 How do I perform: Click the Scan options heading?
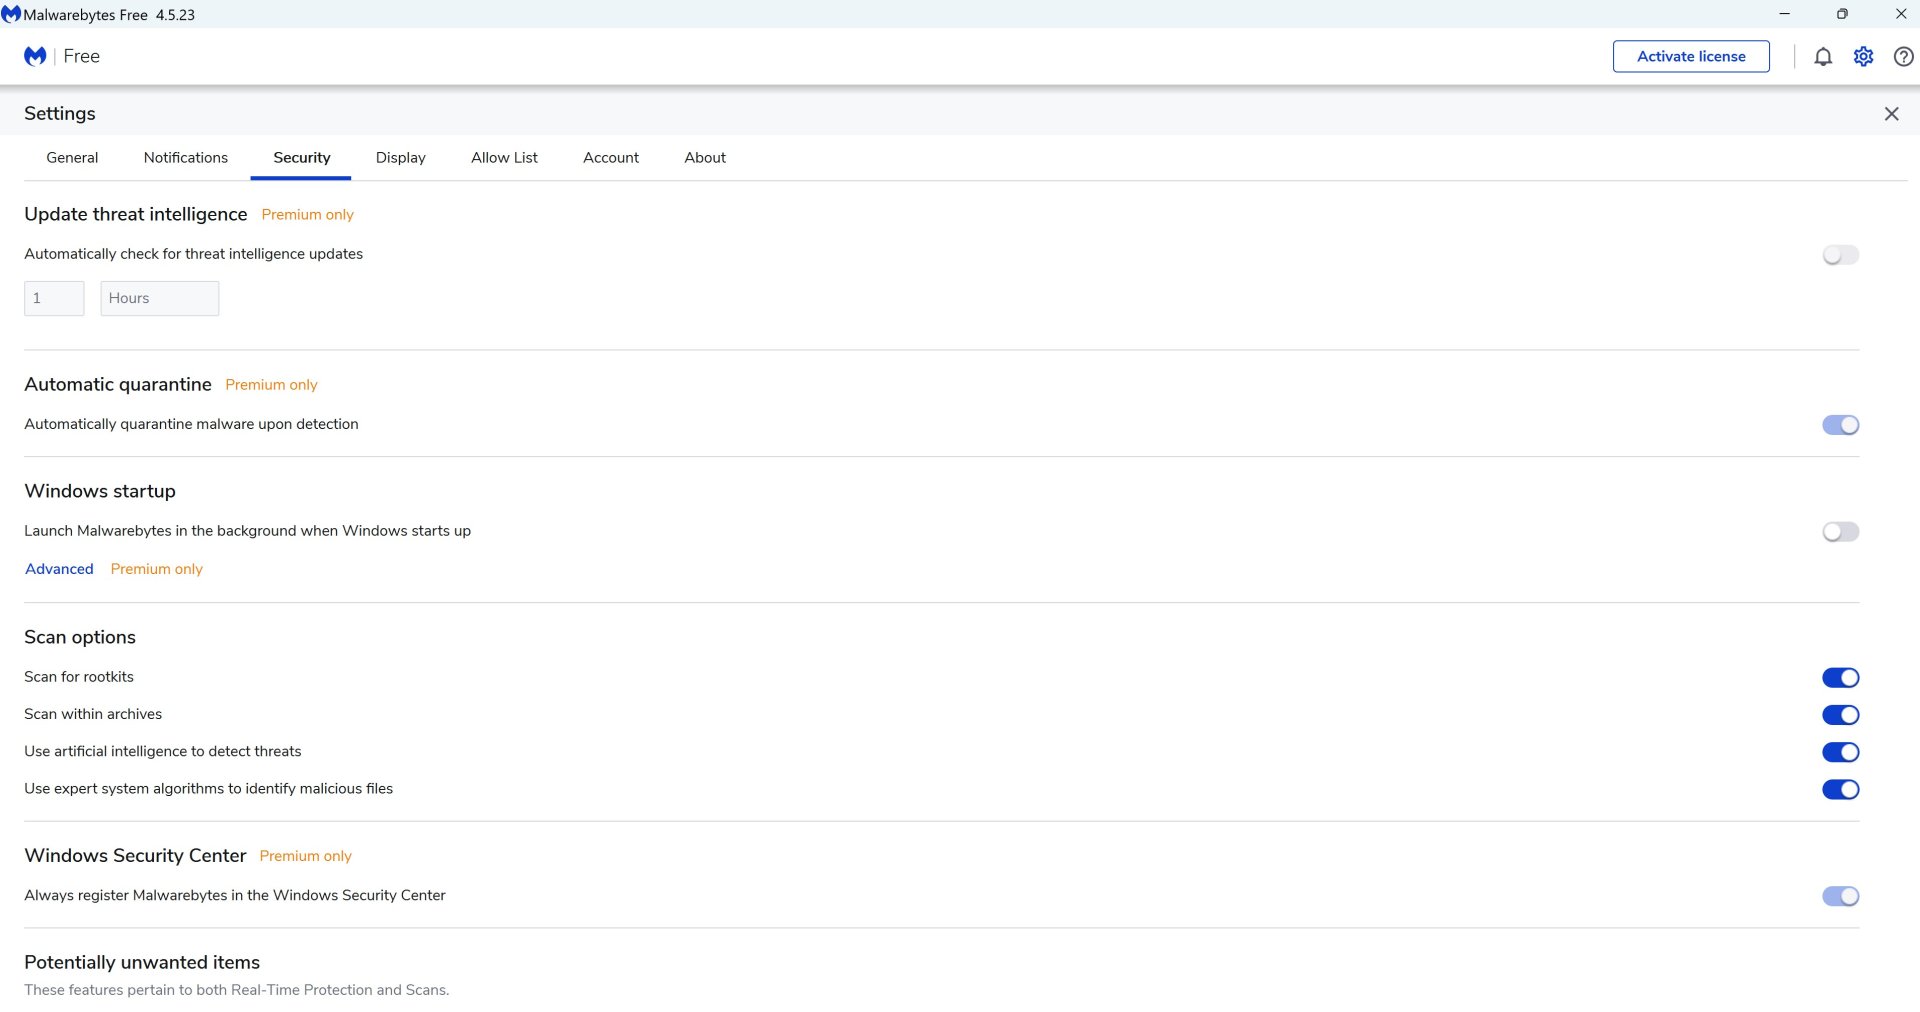pos(80,637)
